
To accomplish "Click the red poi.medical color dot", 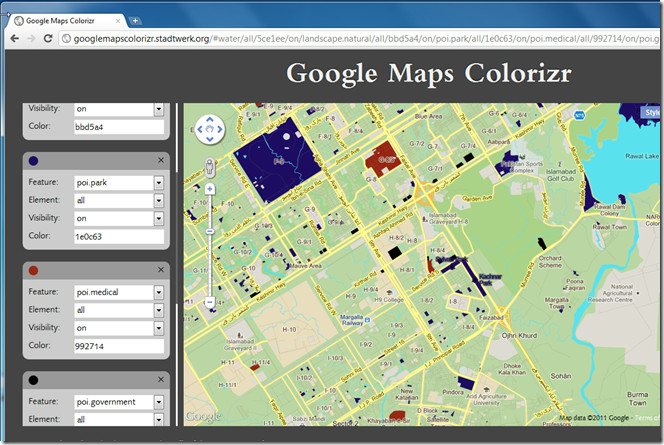I will (x=33, y=271).
